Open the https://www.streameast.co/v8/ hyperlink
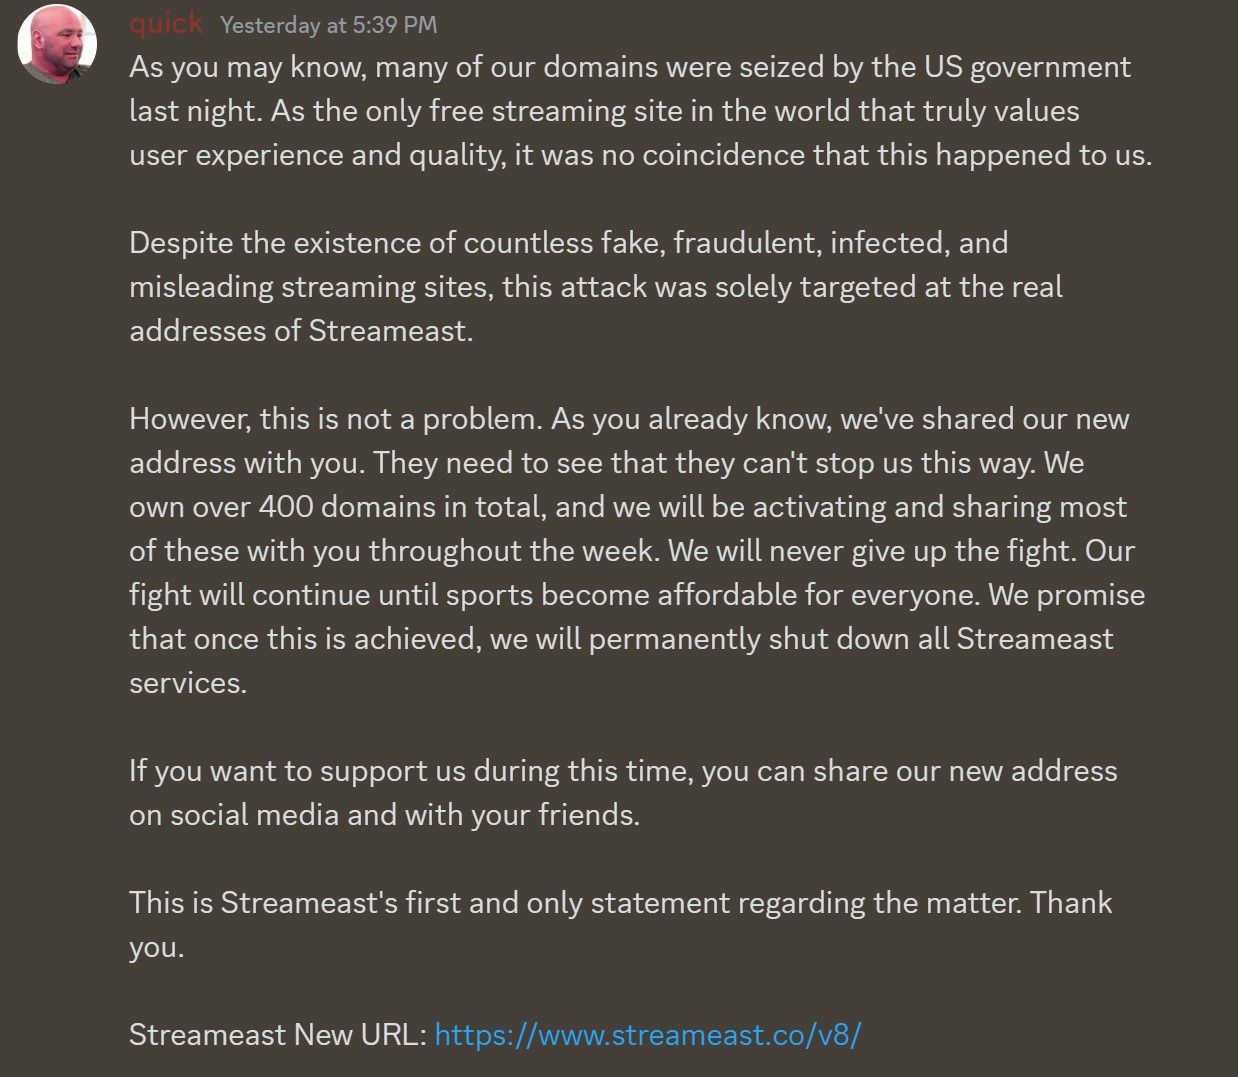 pos(648,1034)
